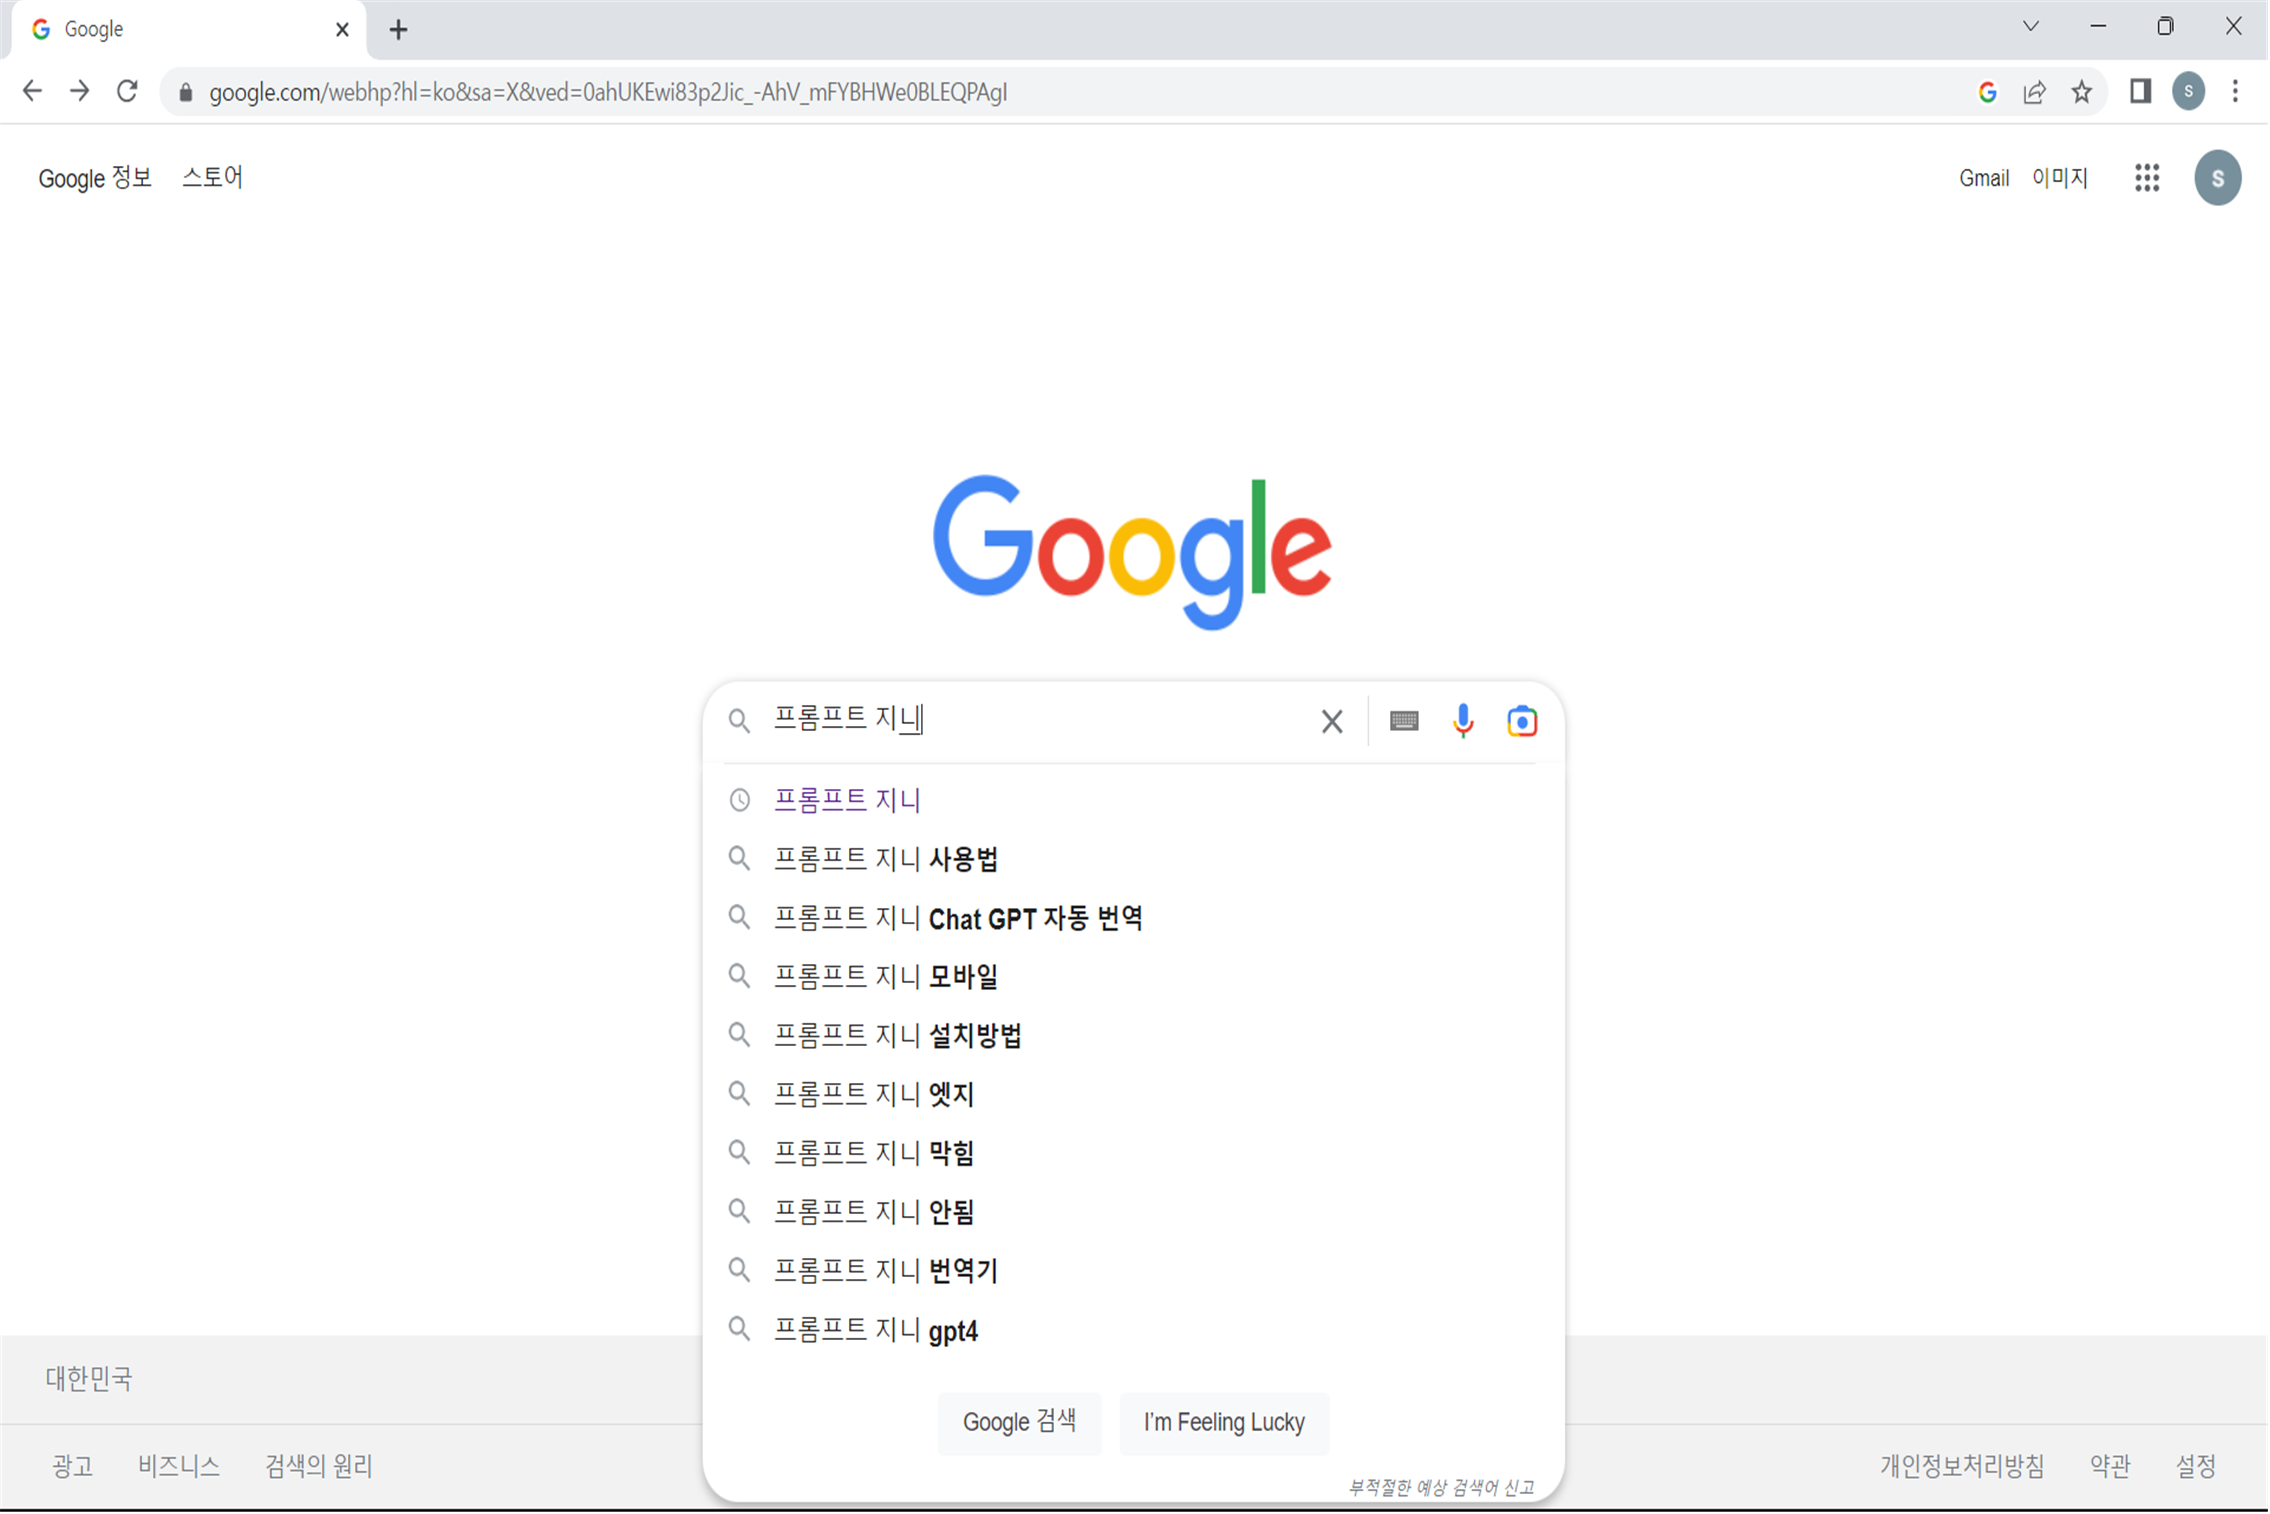Viewport: 2270px width, 1514px height.
Task: Open the Gmail link
Action: (1983, 178)
